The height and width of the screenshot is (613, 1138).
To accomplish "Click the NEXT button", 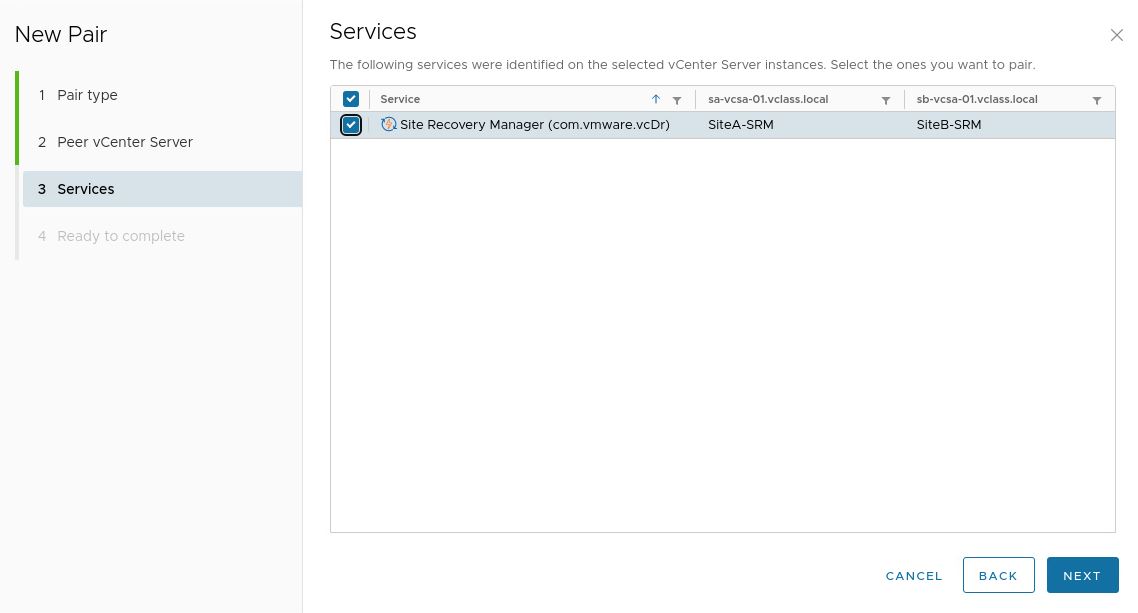I will (1082, 575).
